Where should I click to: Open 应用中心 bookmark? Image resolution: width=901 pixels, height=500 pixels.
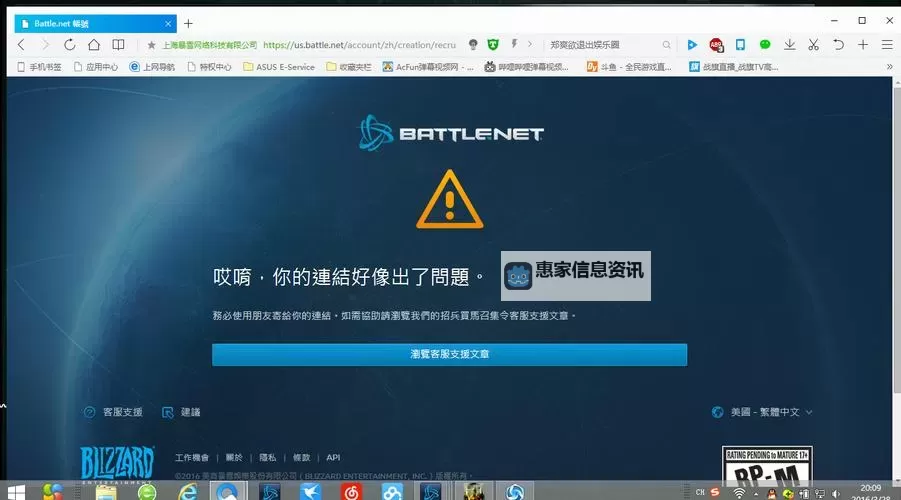pyautogui.click(x=96, y=67)
